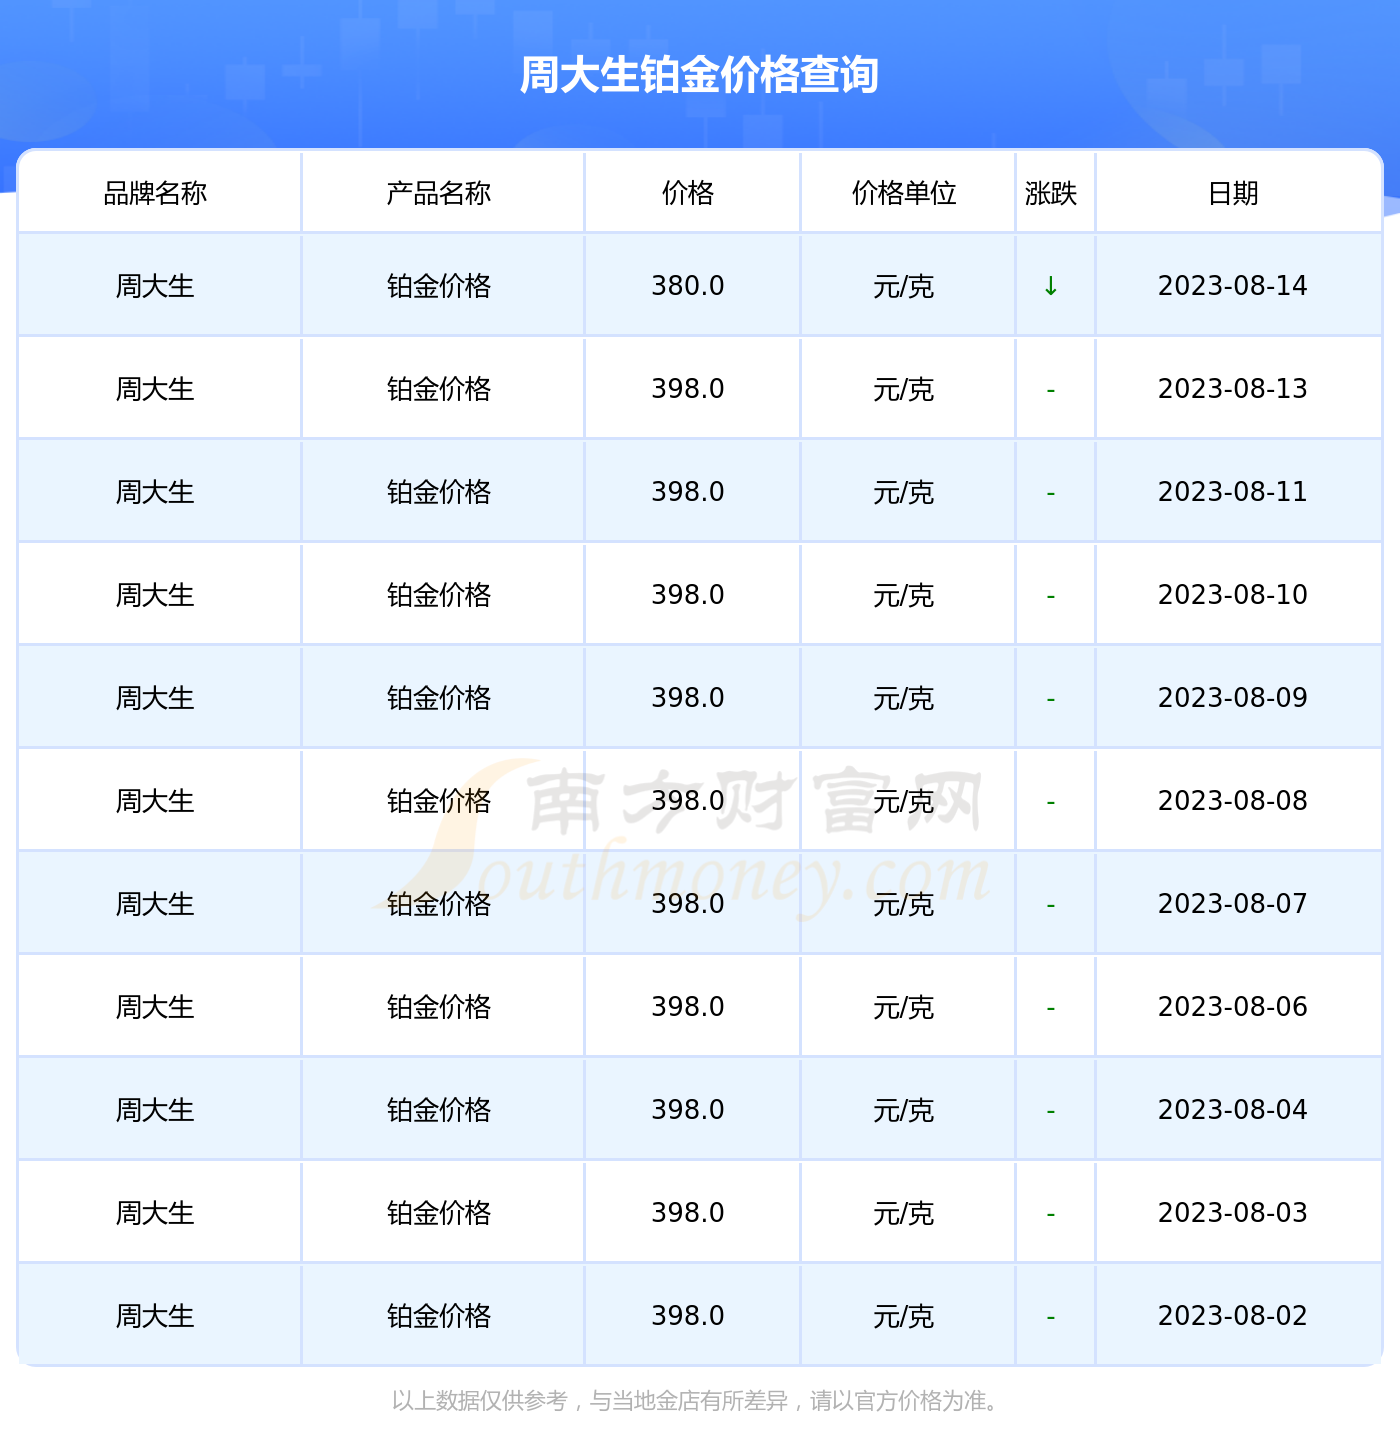Click 铂金价格 in the 2023-08-04 row
Image resolution: width=1400 pixels, height=1455 pixels.
[x=439, y=1110]
